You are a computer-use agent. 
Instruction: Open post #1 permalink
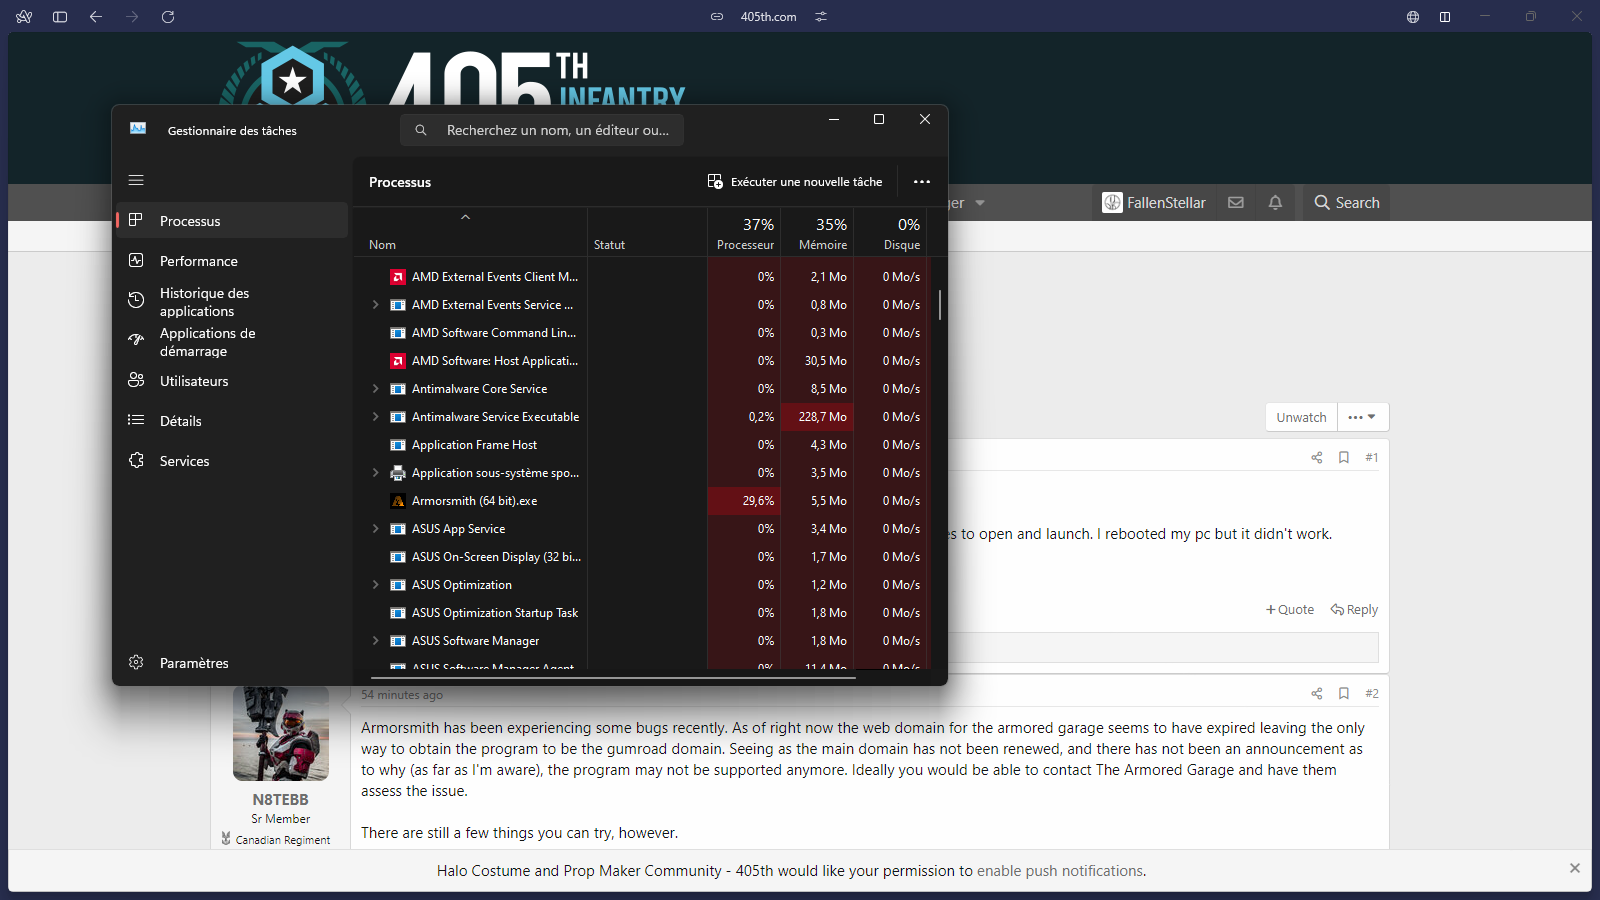click(x=1372, y=457)
